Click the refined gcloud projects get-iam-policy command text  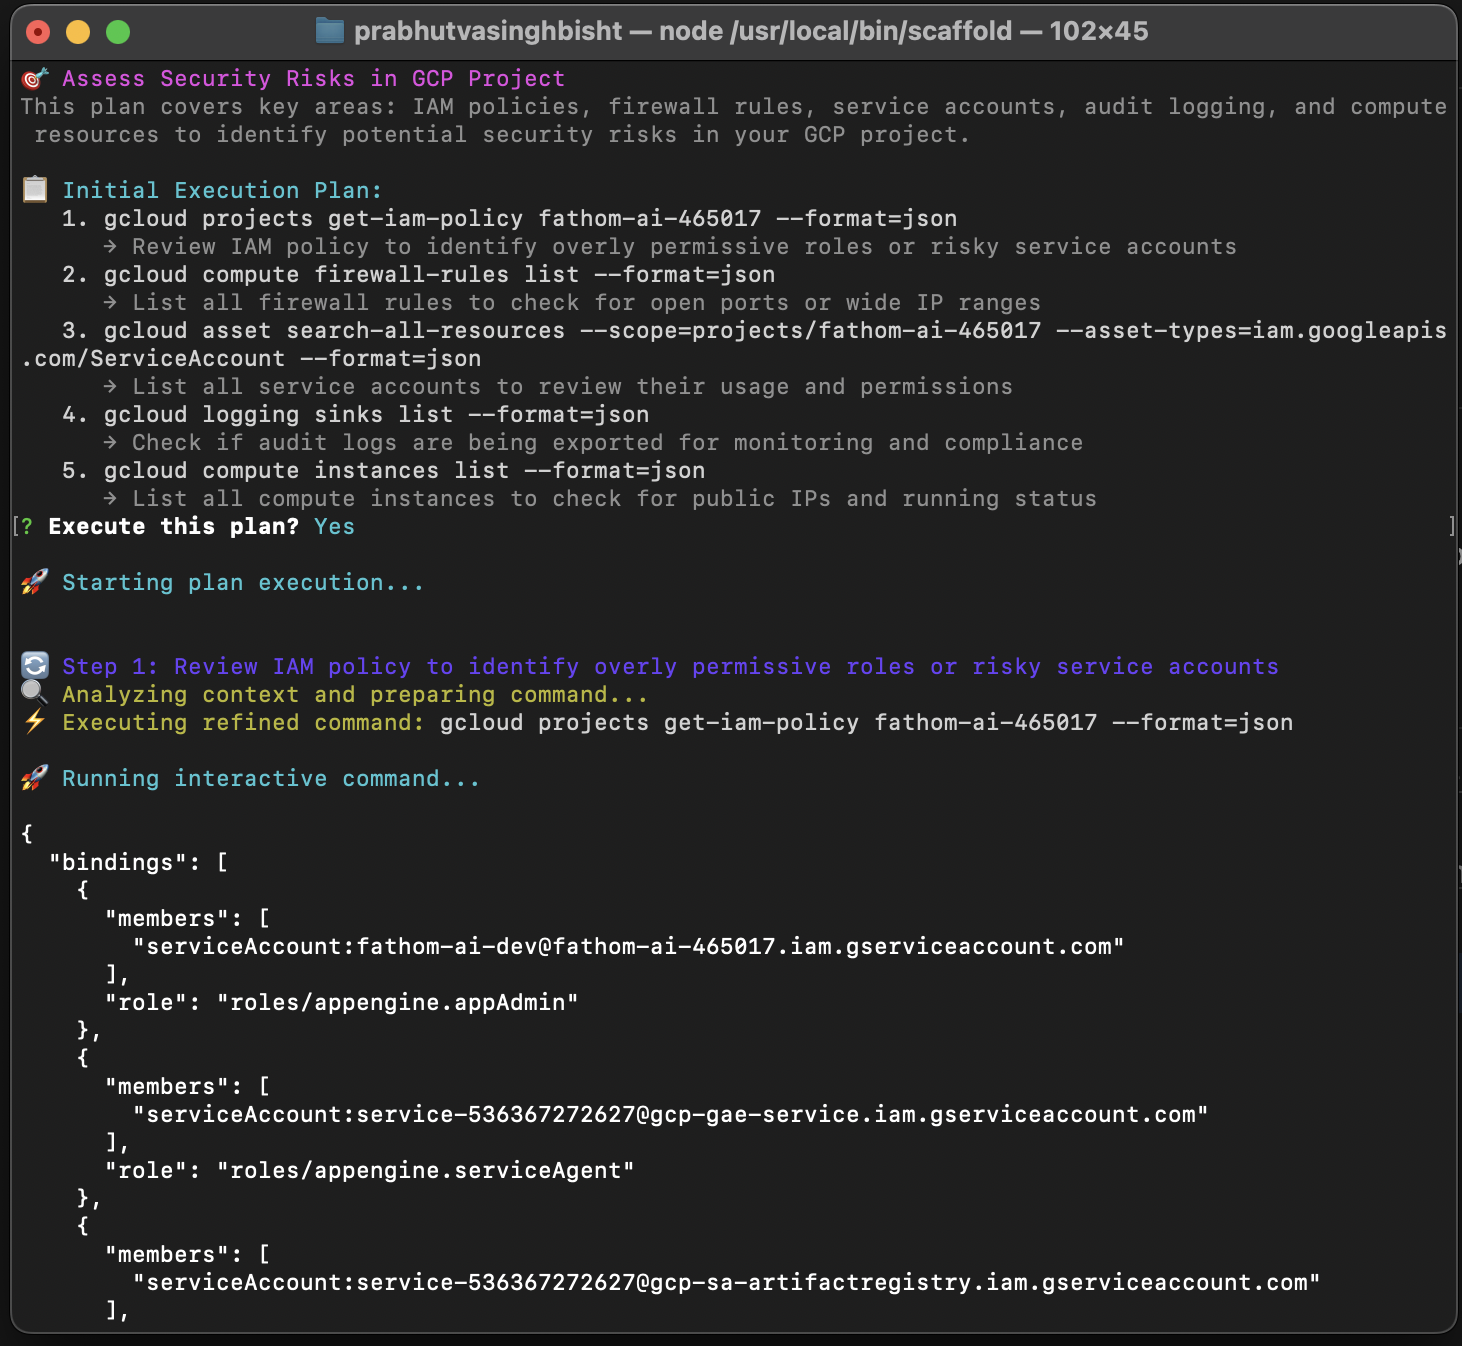[866, 722]
